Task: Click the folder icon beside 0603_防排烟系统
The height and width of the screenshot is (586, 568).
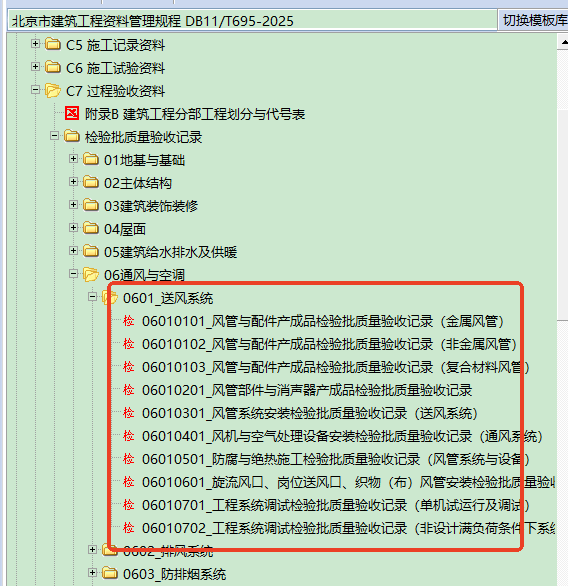Action: pos(110,573)
